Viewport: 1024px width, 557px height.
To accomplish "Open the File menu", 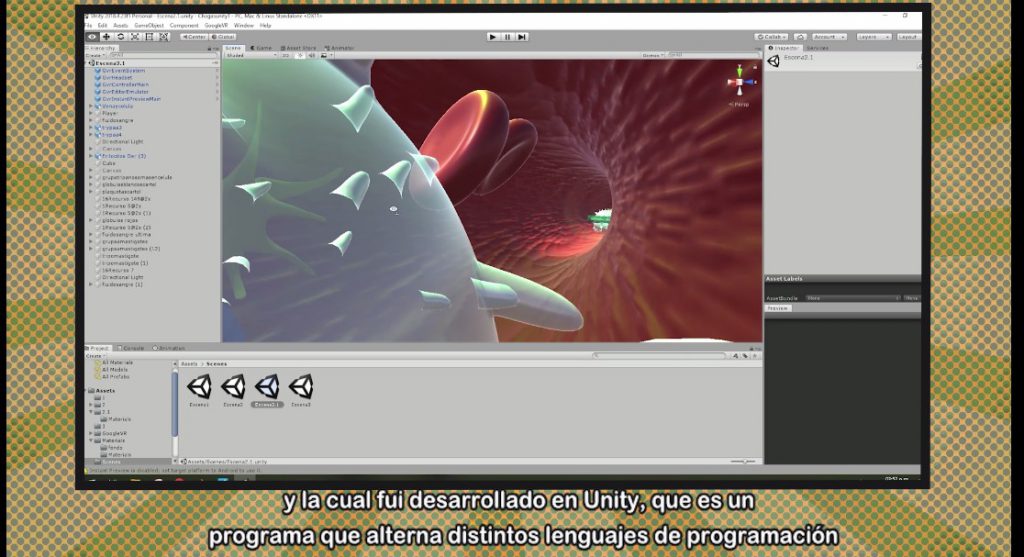I will tap(88, 25).
